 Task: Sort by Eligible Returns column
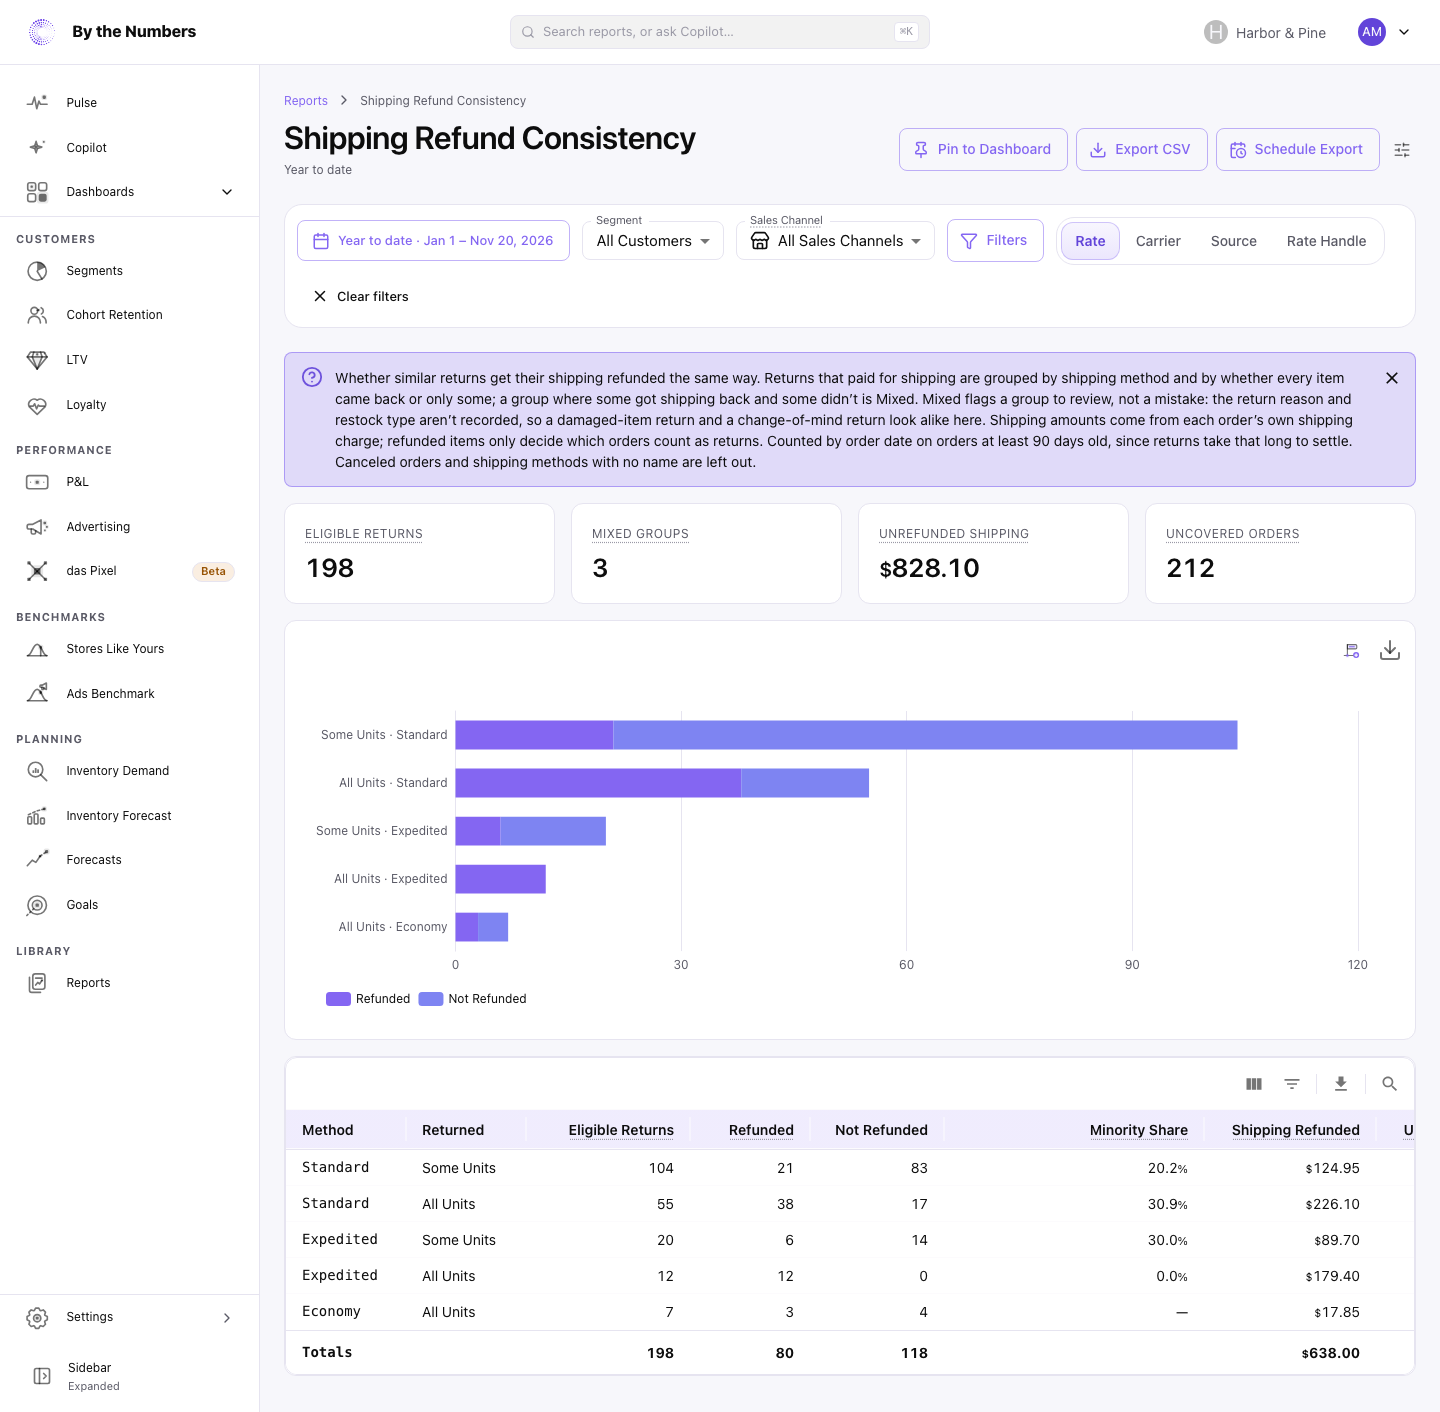[621, 1130]
